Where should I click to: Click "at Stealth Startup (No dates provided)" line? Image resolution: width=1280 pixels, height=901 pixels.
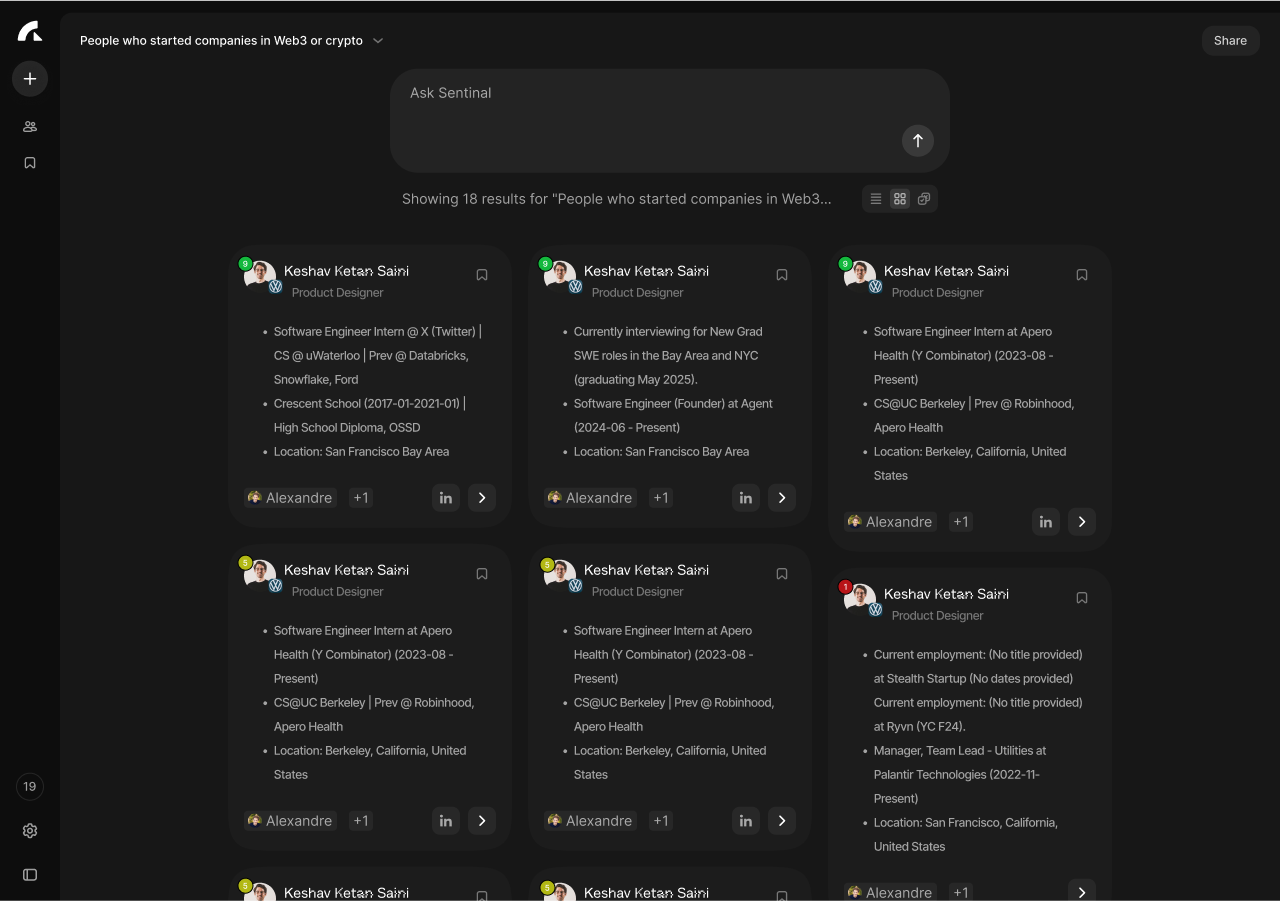tap(973, 679)
